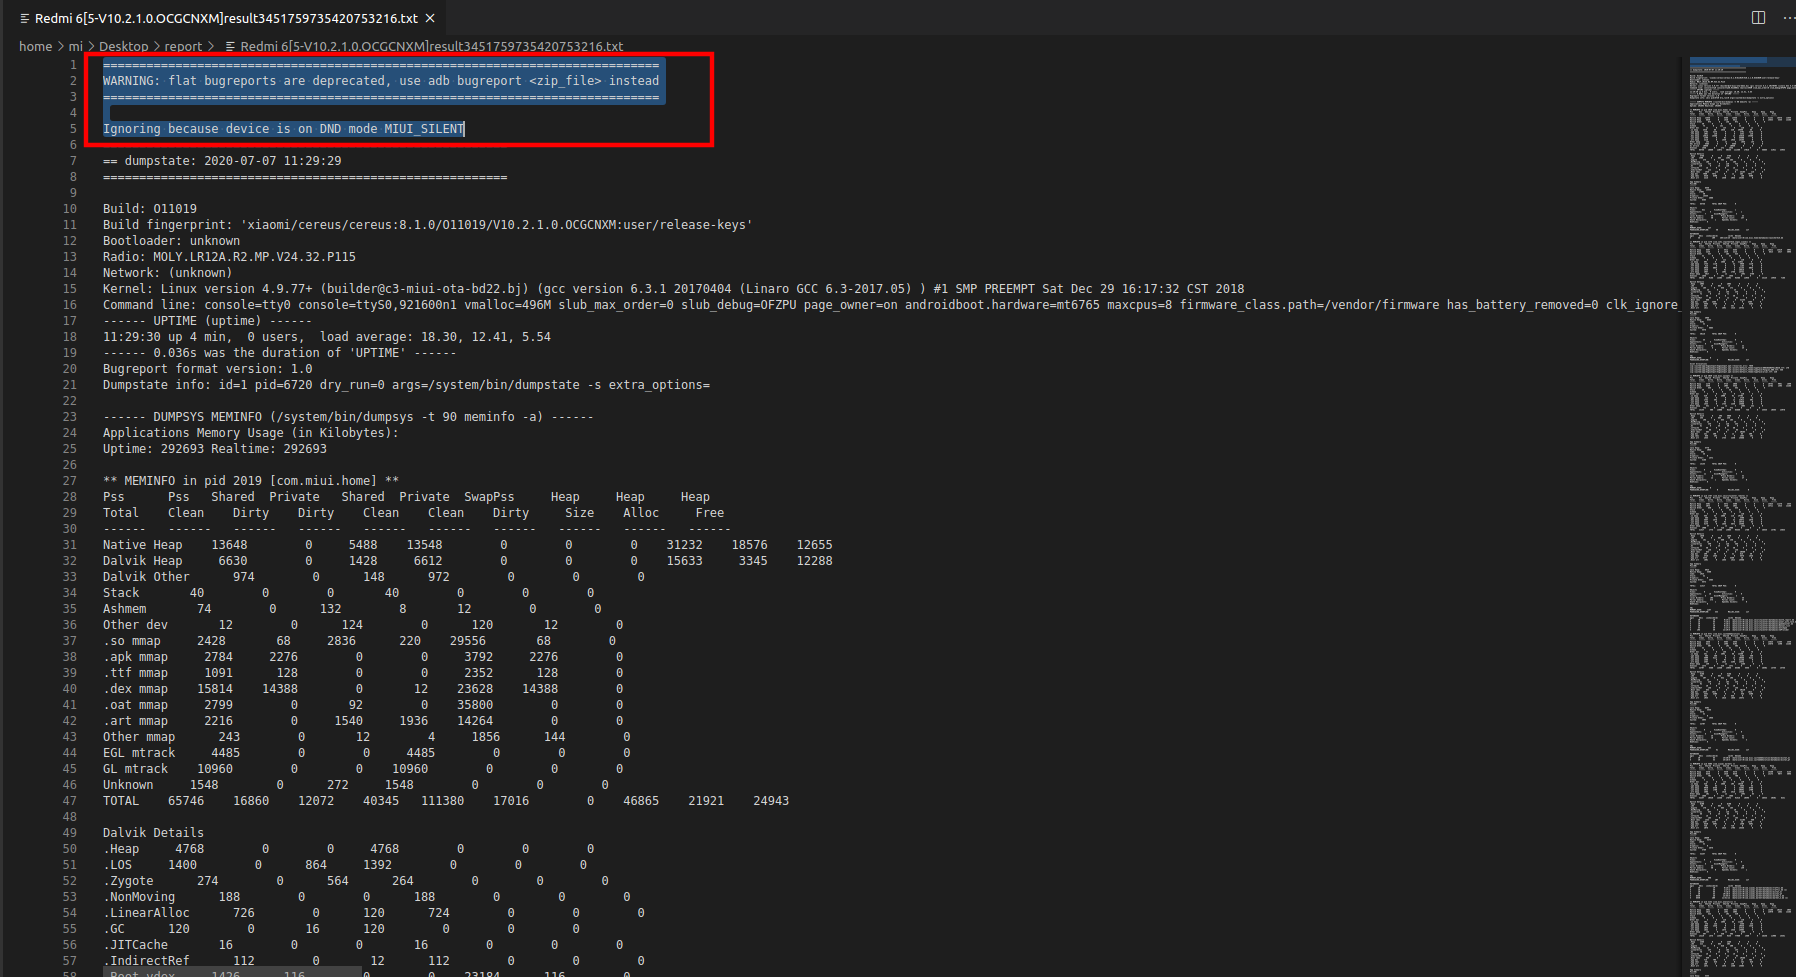This screenshot has width=1796, height=977.
Task: Click line number 47 in the gutter
Action: [69, 801]
